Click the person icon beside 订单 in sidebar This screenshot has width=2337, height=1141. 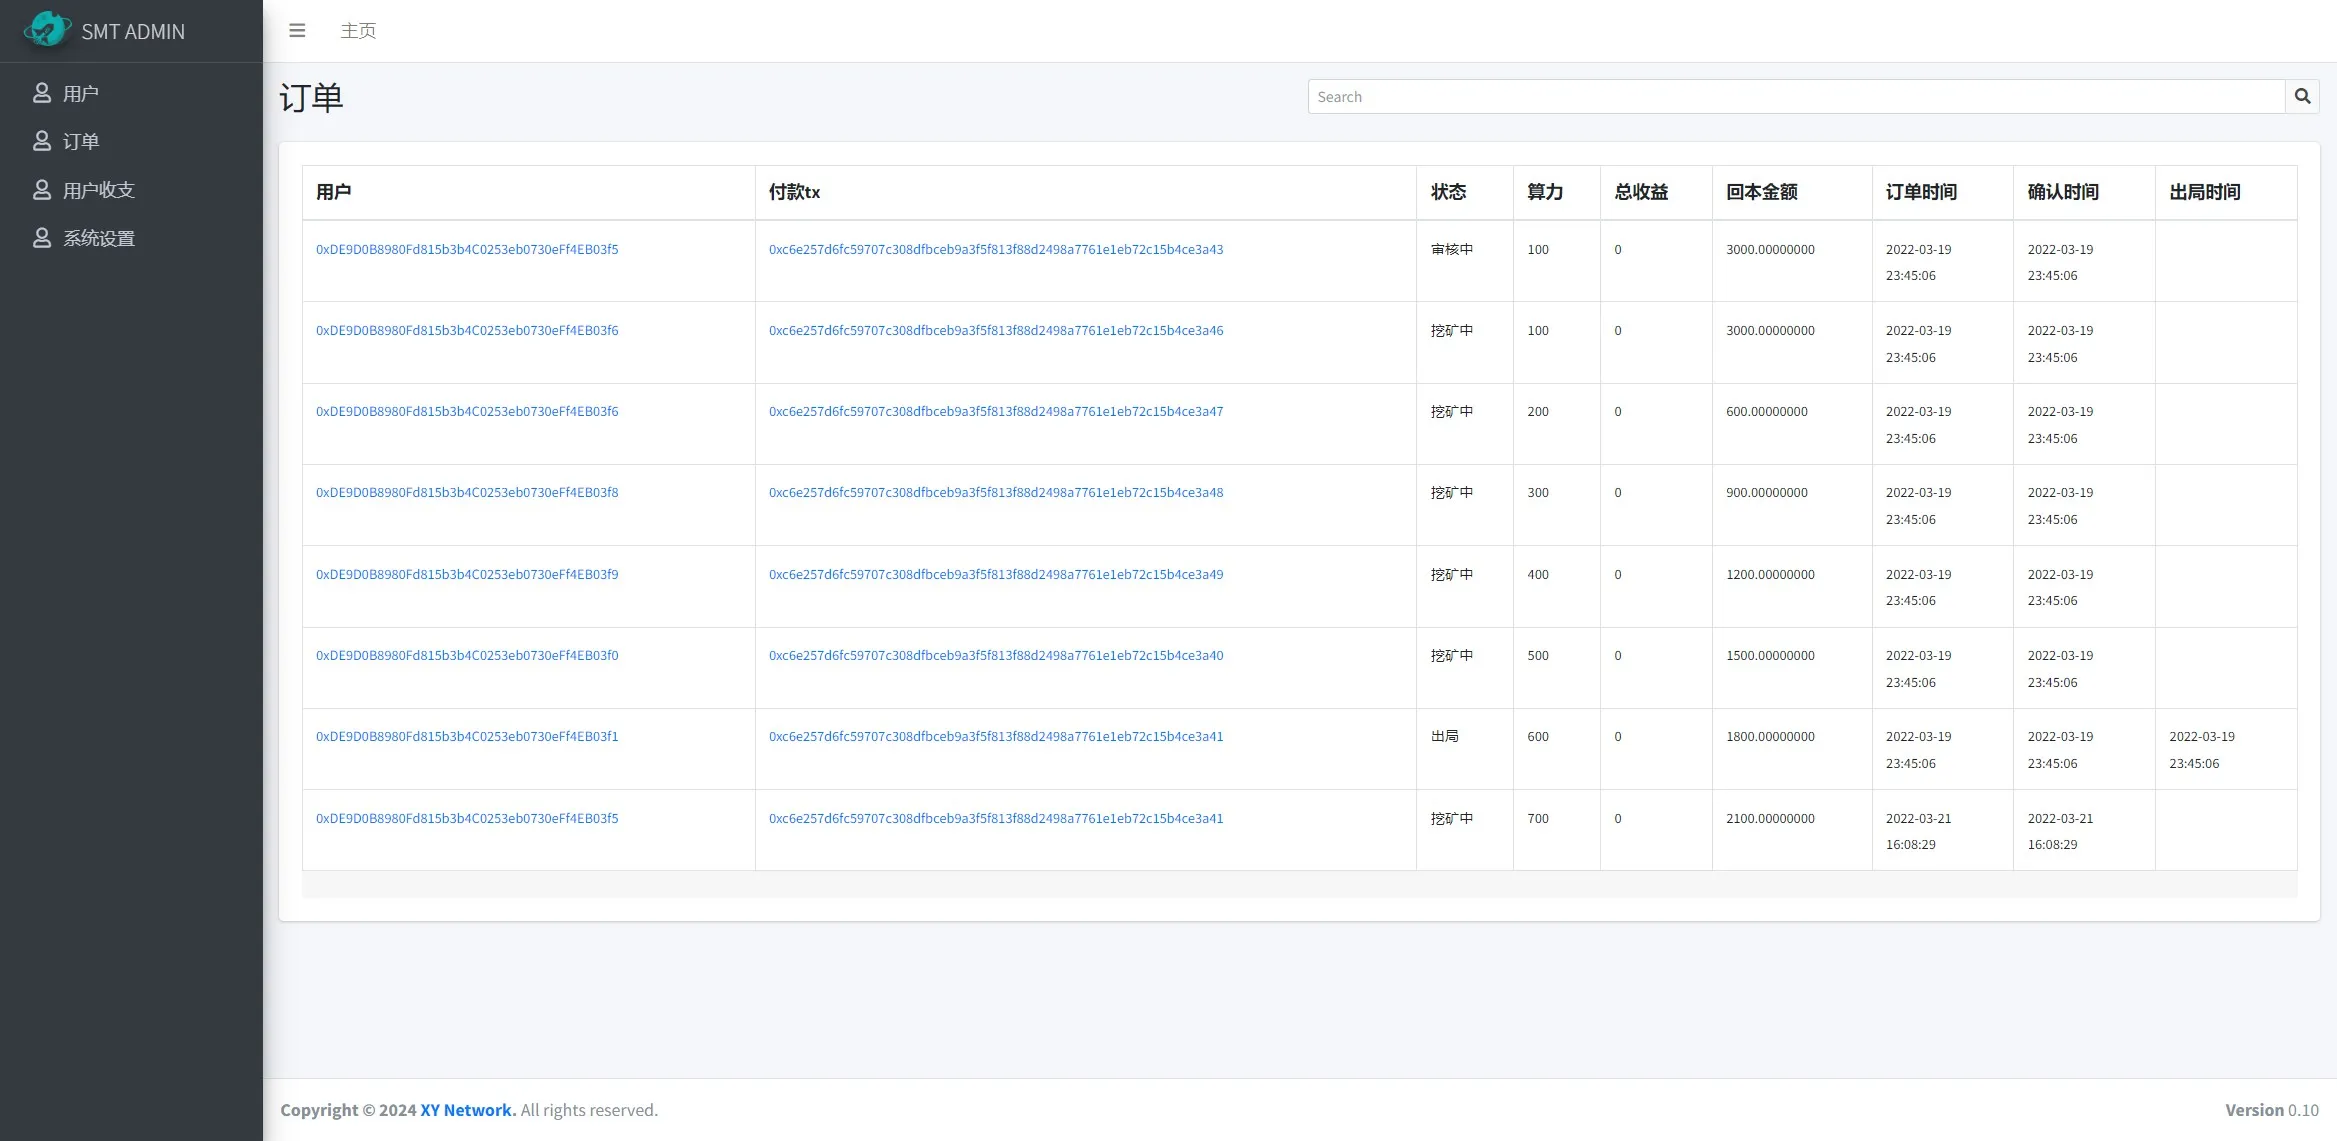click(x=42, y=141)
